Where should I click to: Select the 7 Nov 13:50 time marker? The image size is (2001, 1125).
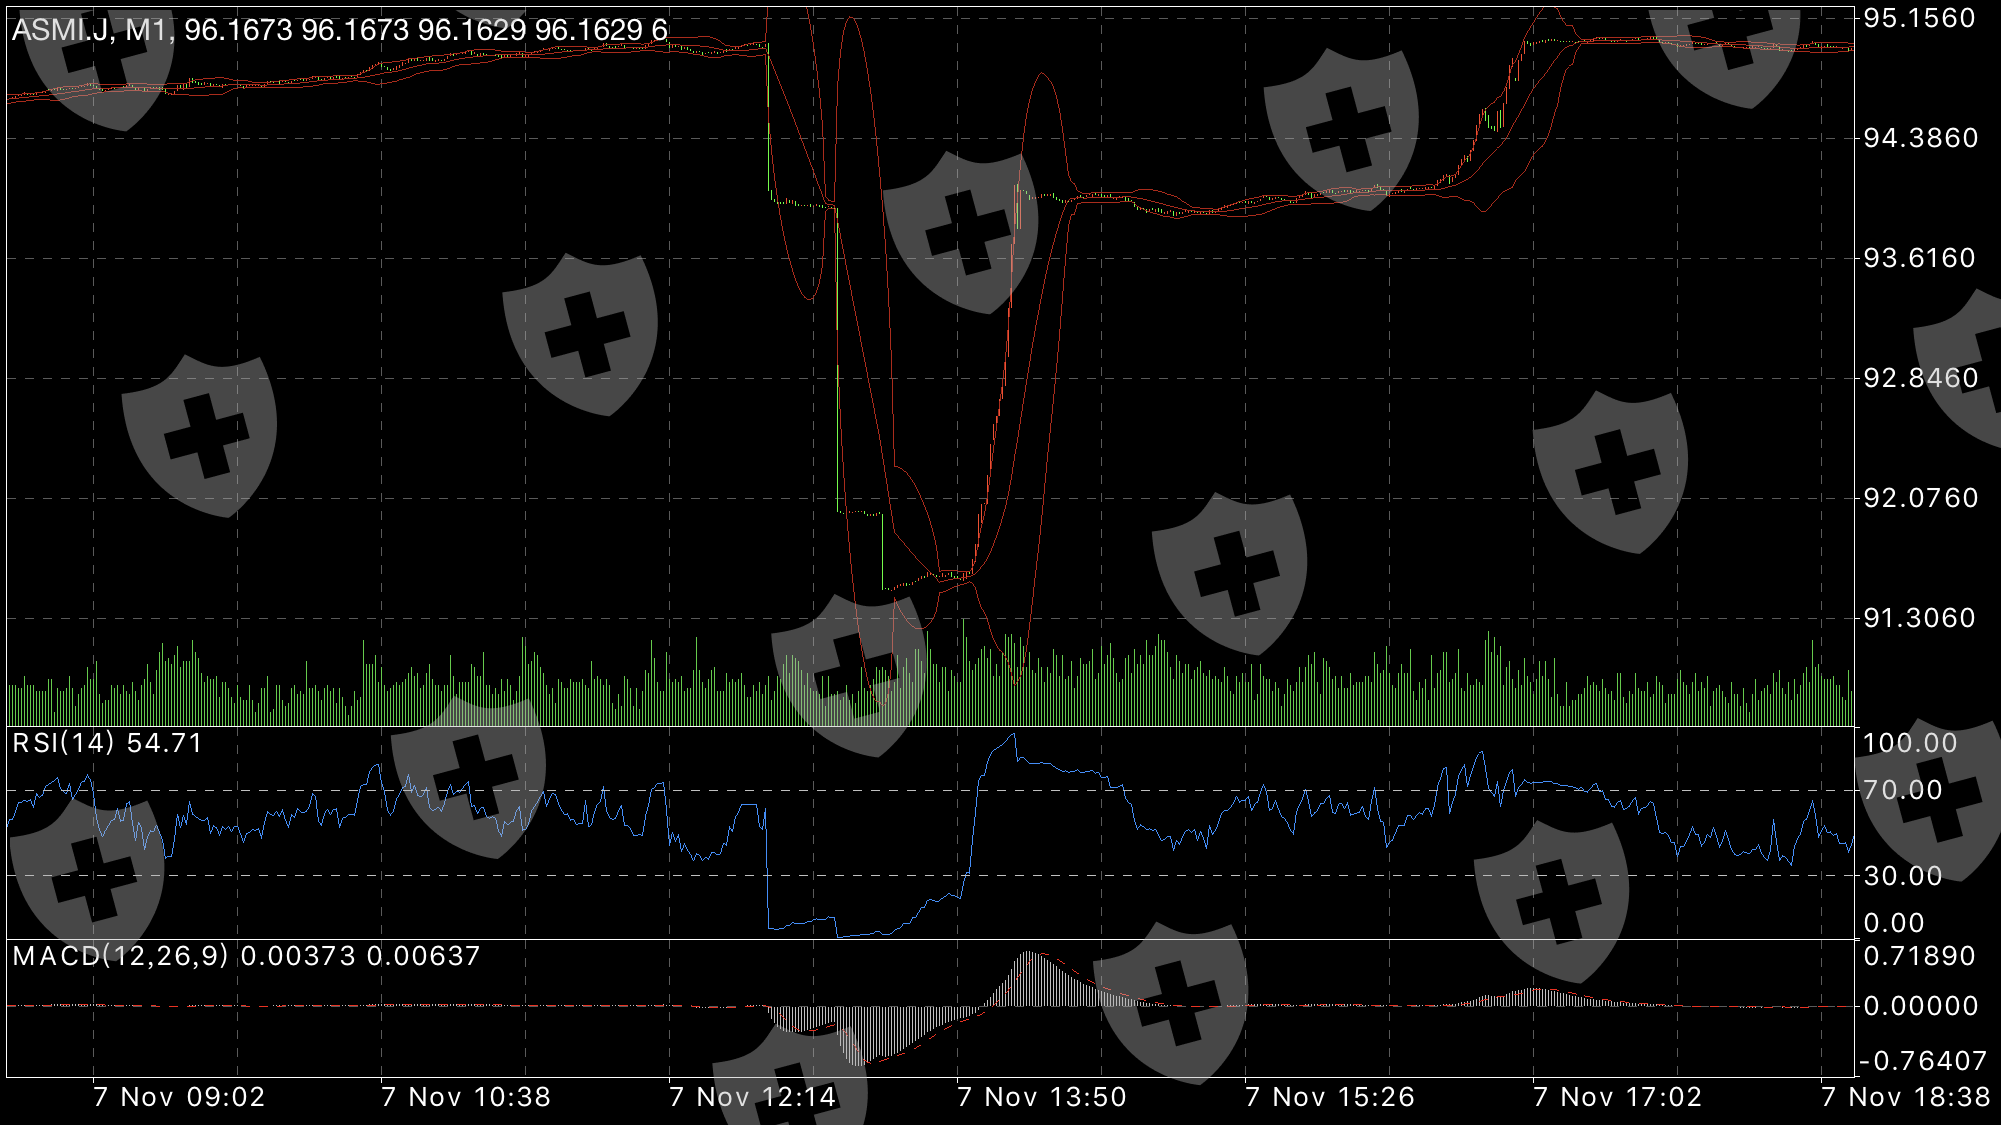pyautogui.click(x=1041, y=1097)
